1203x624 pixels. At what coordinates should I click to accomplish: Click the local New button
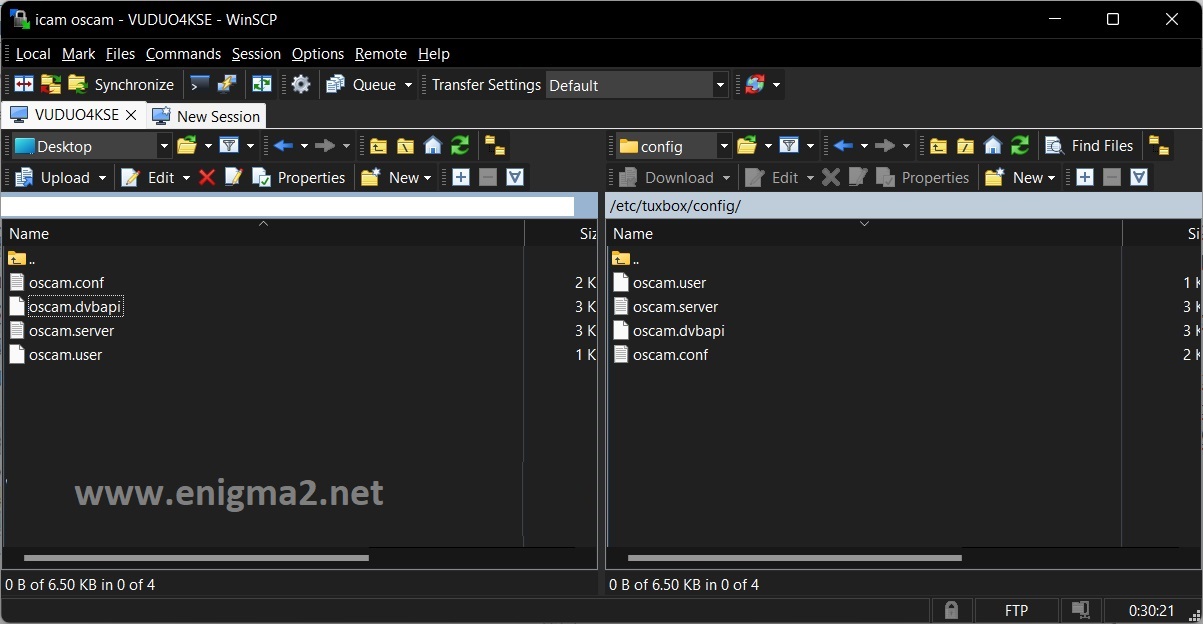pyautogui.click(x=397, y=177)
